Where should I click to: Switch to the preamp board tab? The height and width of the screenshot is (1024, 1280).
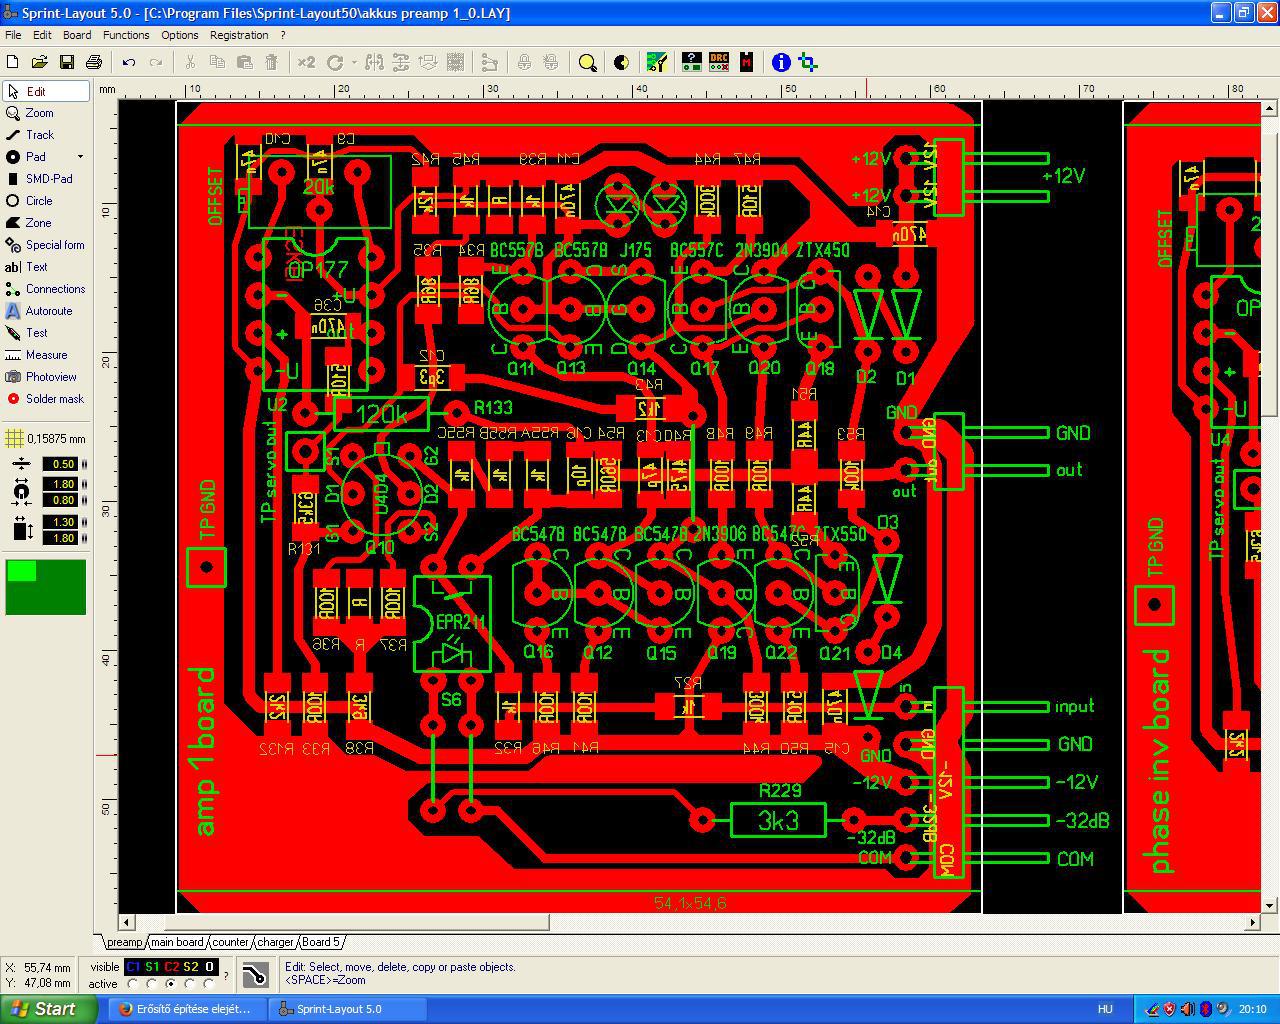(x=124, y=942)
